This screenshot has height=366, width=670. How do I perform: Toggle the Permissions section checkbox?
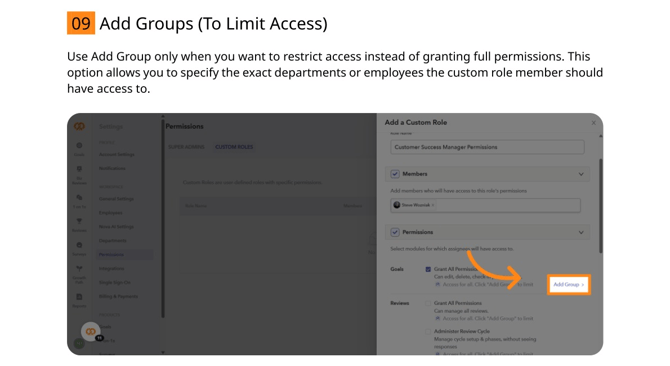[395, 232]
